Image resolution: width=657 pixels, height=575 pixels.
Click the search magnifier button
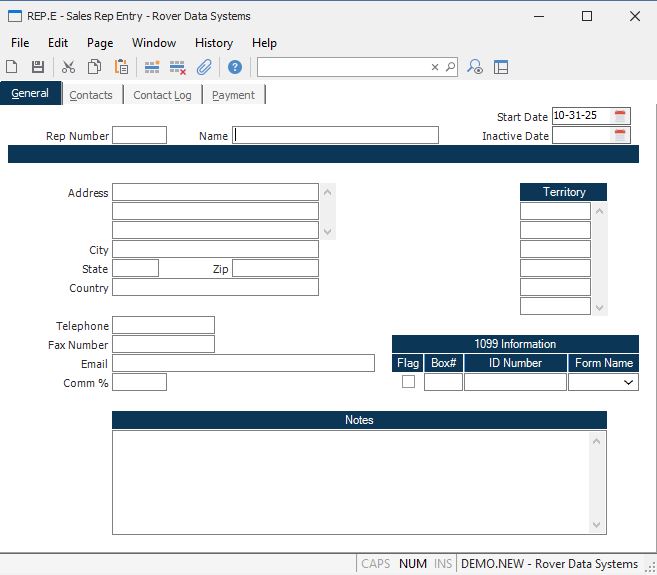[450, 67]
